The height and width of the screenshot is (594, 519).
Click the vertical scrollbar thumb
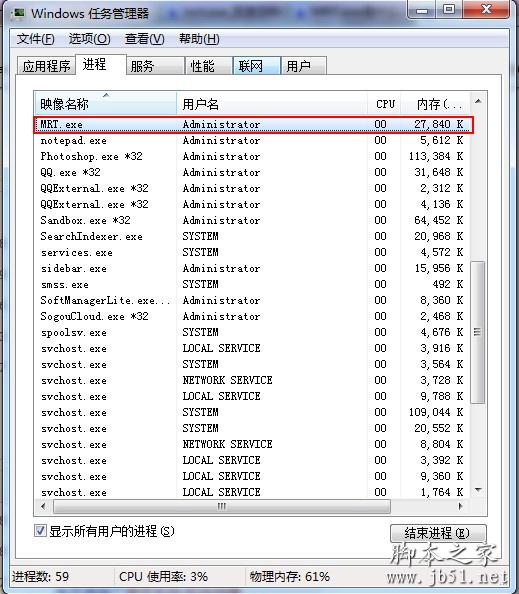coord(478,332)
